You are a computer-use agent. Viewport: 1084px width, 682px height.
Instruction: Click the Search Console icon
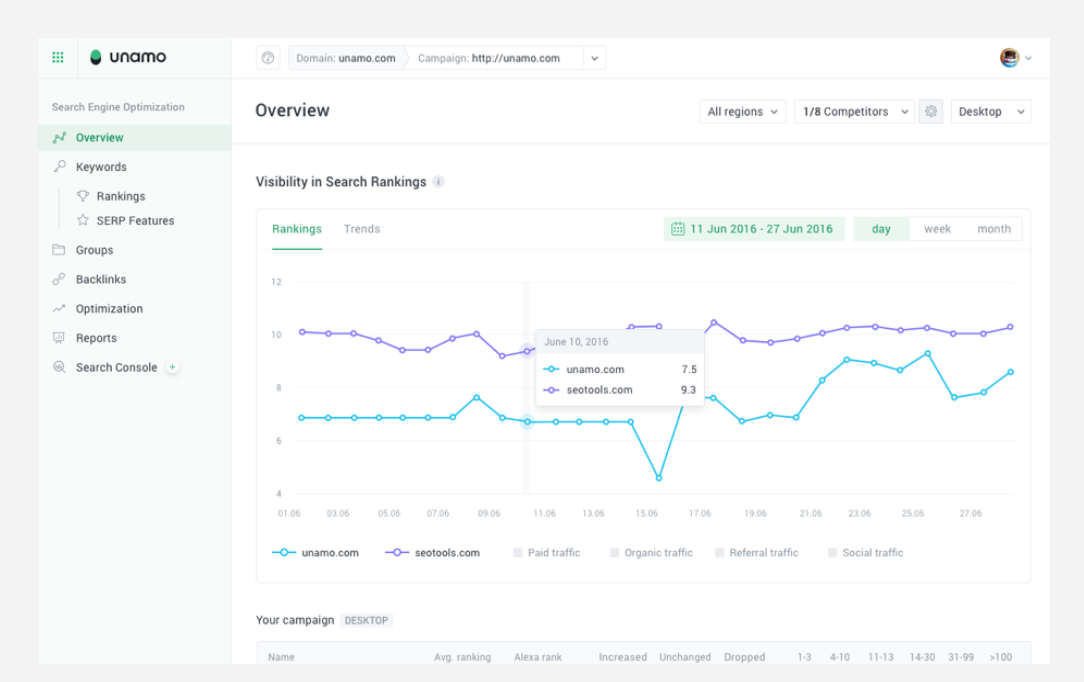pos(59,367)
